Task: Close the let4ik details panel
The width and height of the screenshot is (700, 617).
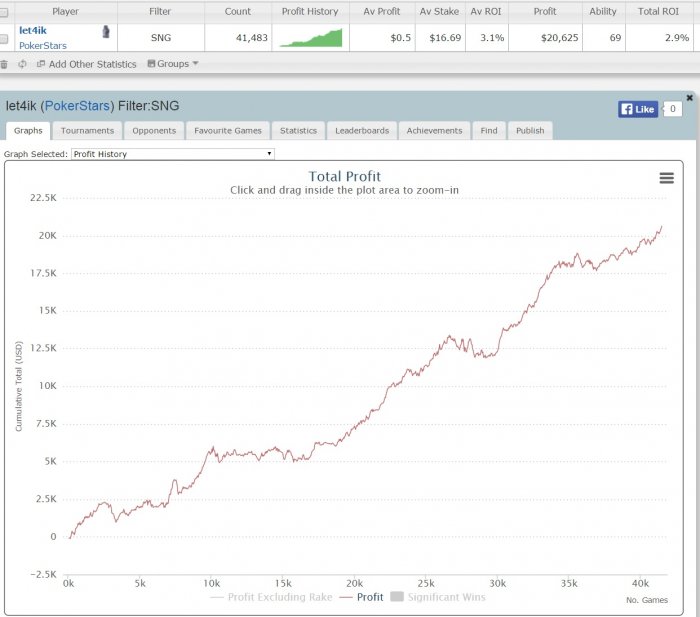Action: tap(689, 98)
